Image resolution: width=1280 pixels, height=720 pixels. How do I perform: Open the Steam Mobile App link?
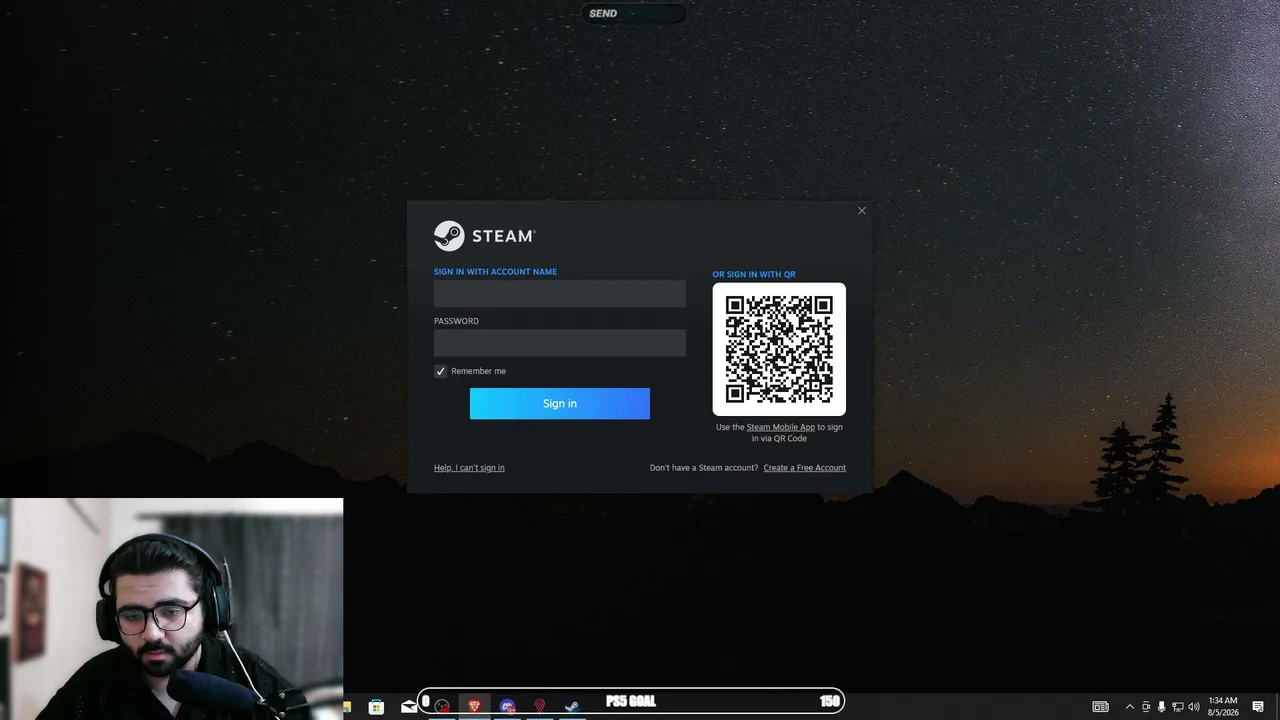[x=781, y=427]
